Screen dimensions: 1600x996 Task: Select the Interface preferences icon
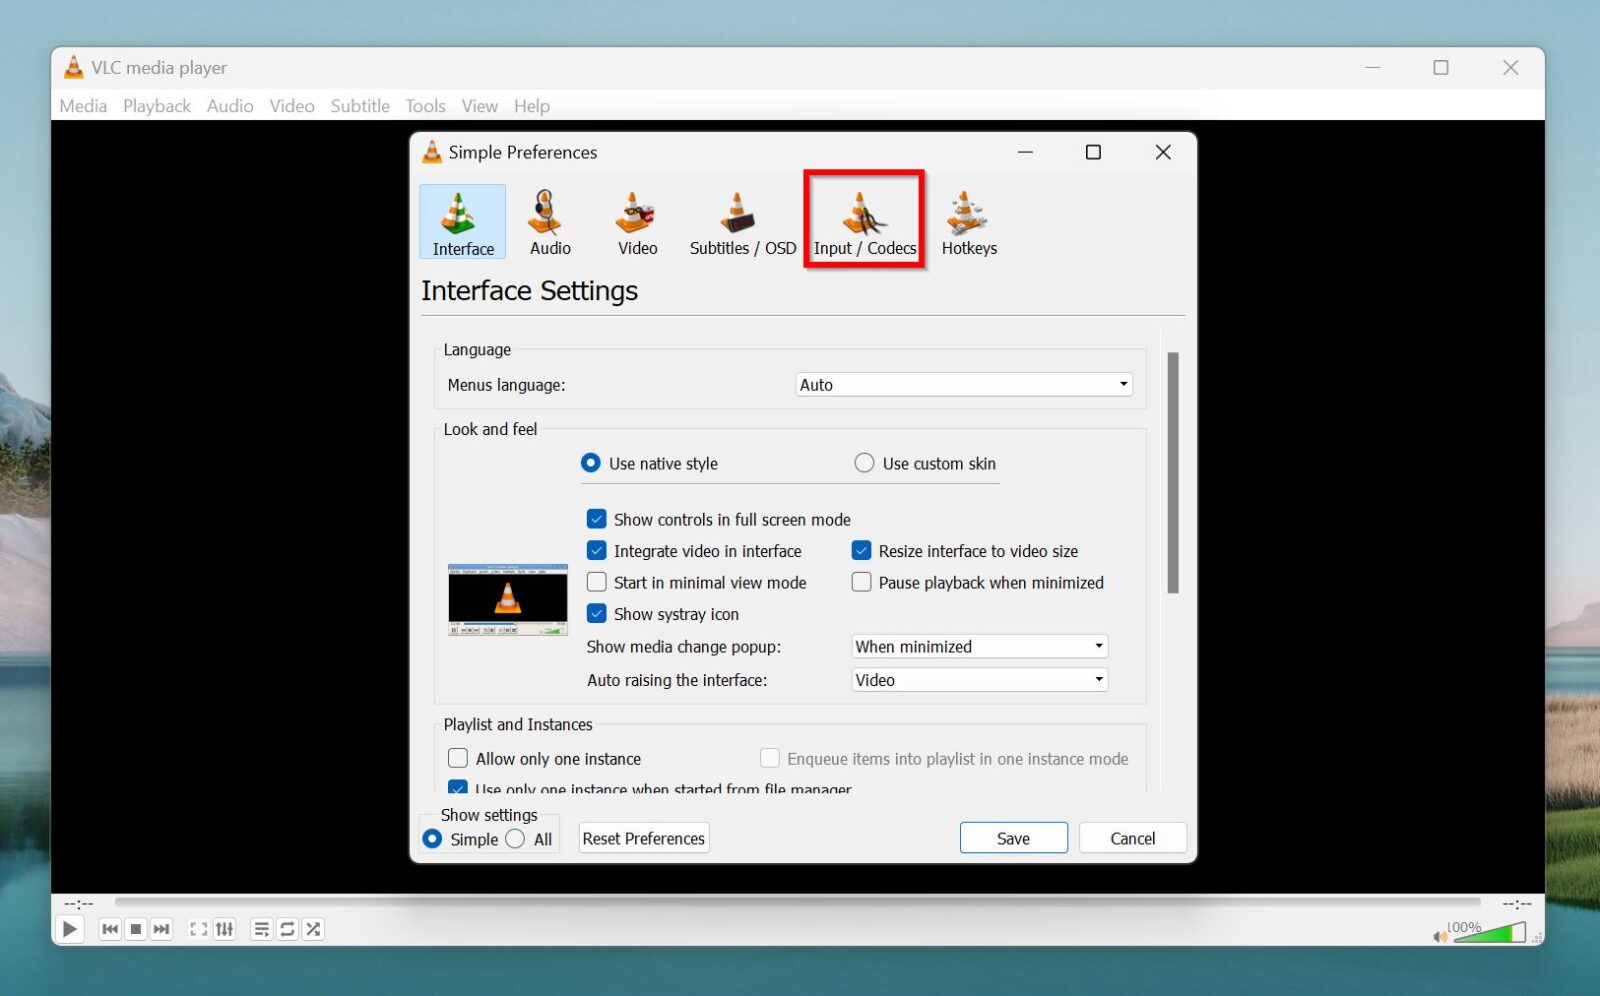coord(462,221)
